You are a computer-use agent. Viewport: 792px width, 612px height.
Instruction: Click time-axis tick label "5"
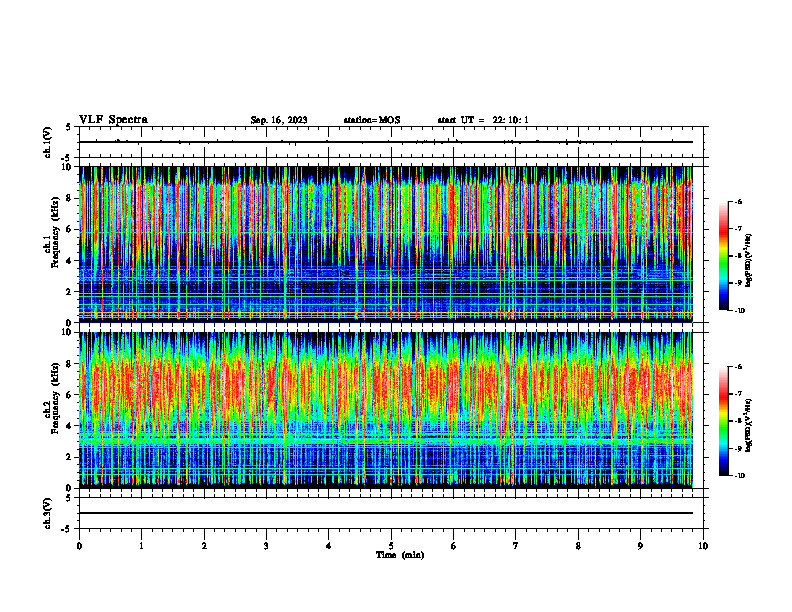pos(391,546)
